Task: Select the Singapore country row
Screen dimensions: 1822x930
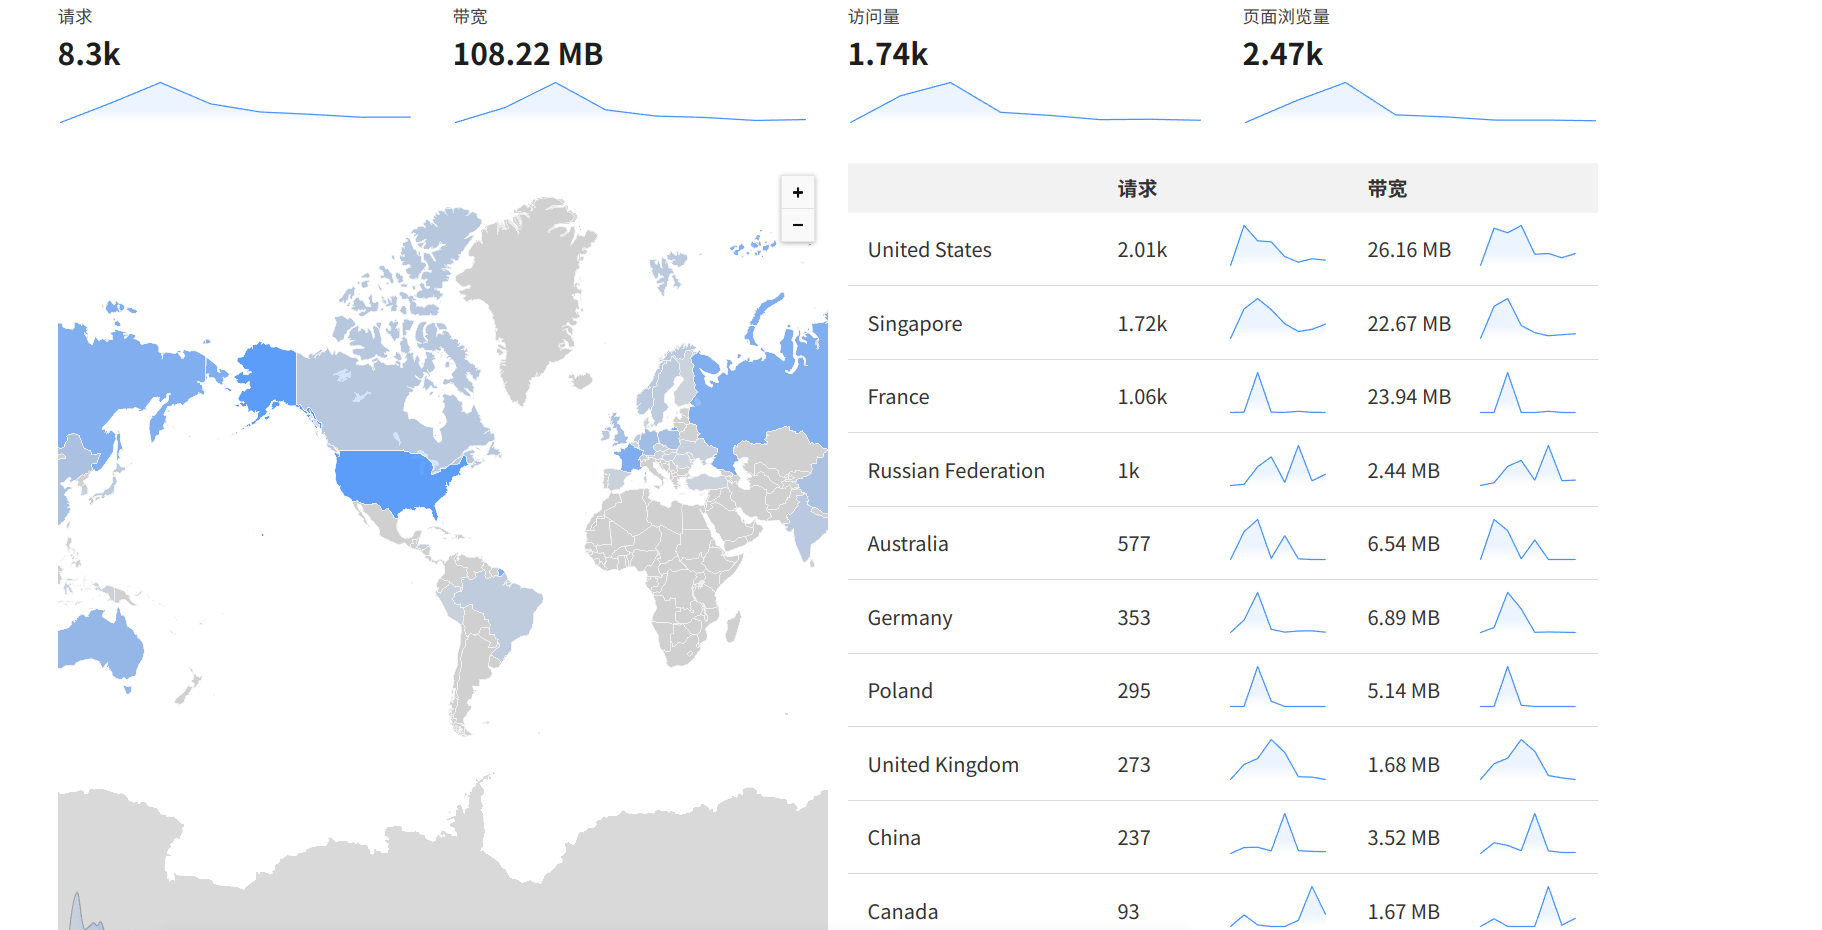Action: [x=914, y=324]
